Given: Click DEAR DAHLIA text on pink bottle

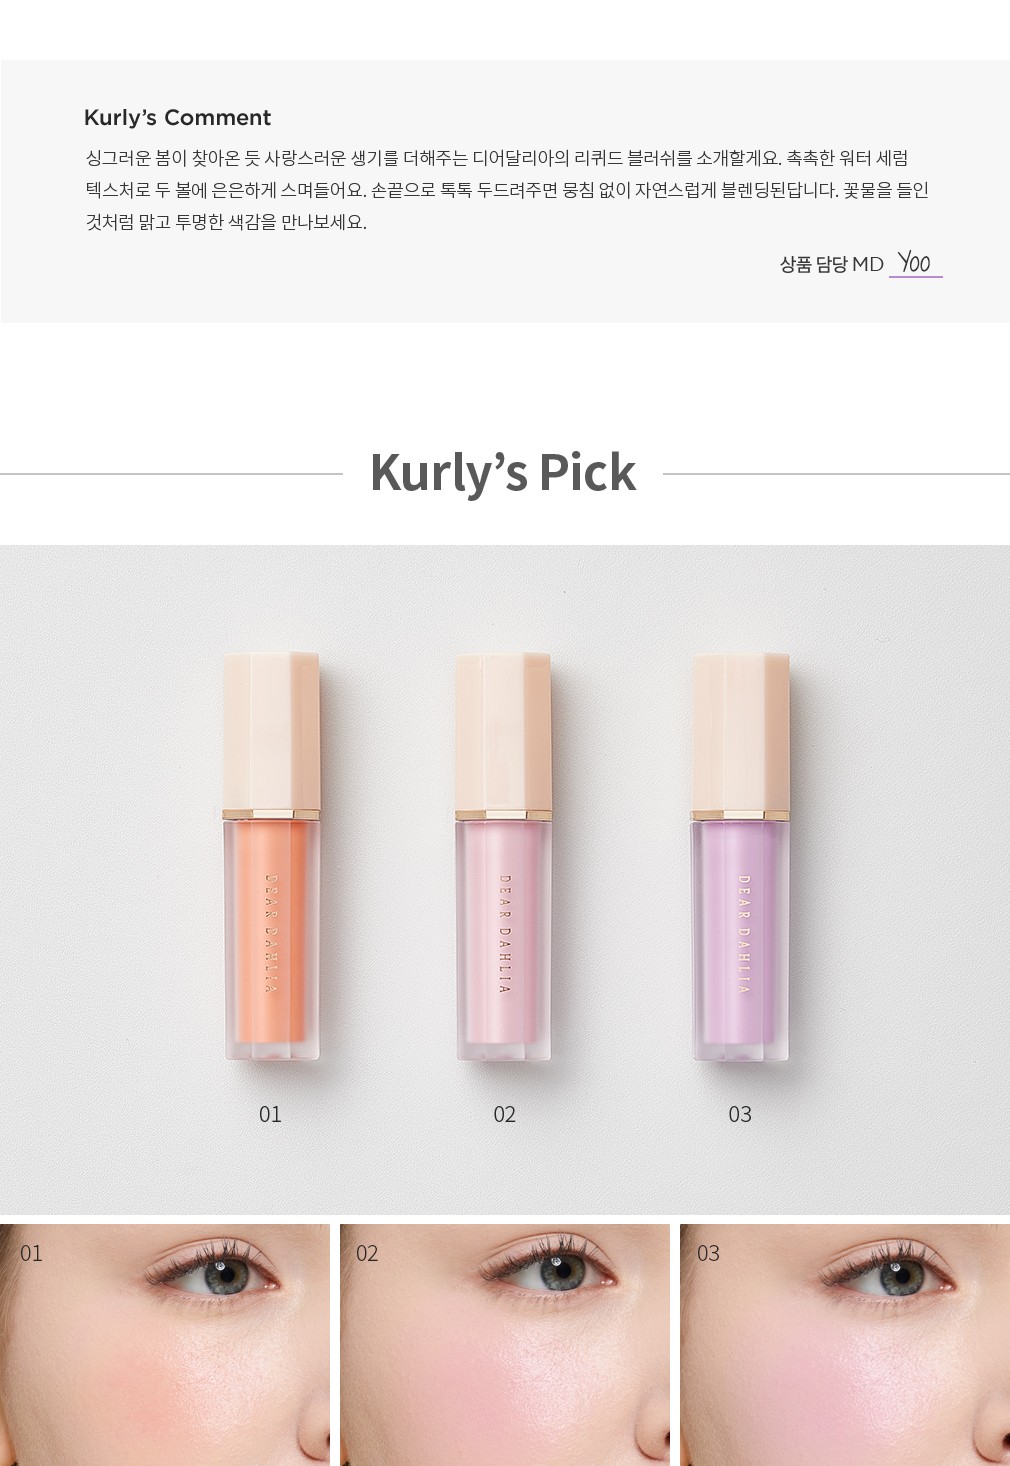Looking at the screenshot, I should (x=504, y=934).
